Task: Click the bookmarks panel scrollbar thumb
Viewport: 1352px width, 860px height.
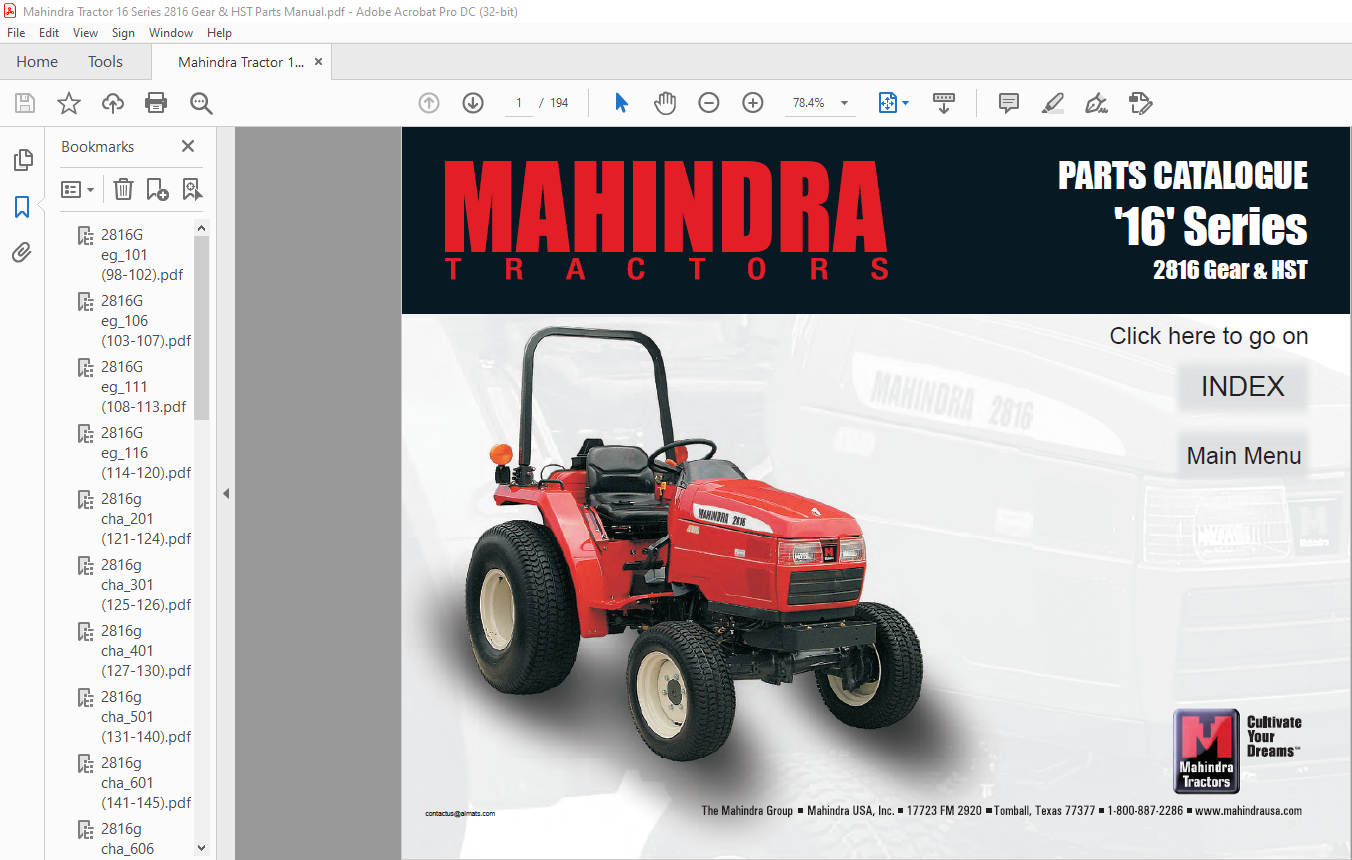Action: pos(201,328)
